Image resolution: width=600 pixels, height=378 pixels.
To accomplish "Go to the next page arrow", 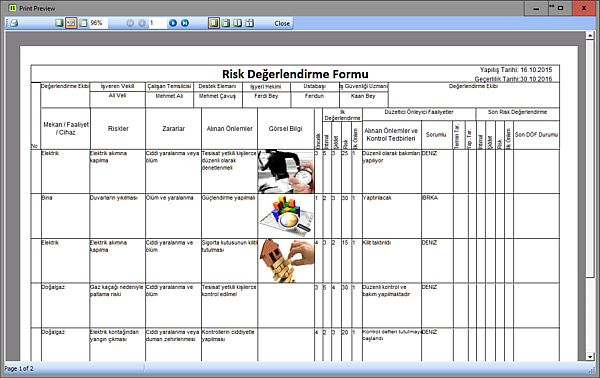I will (173, 23).
